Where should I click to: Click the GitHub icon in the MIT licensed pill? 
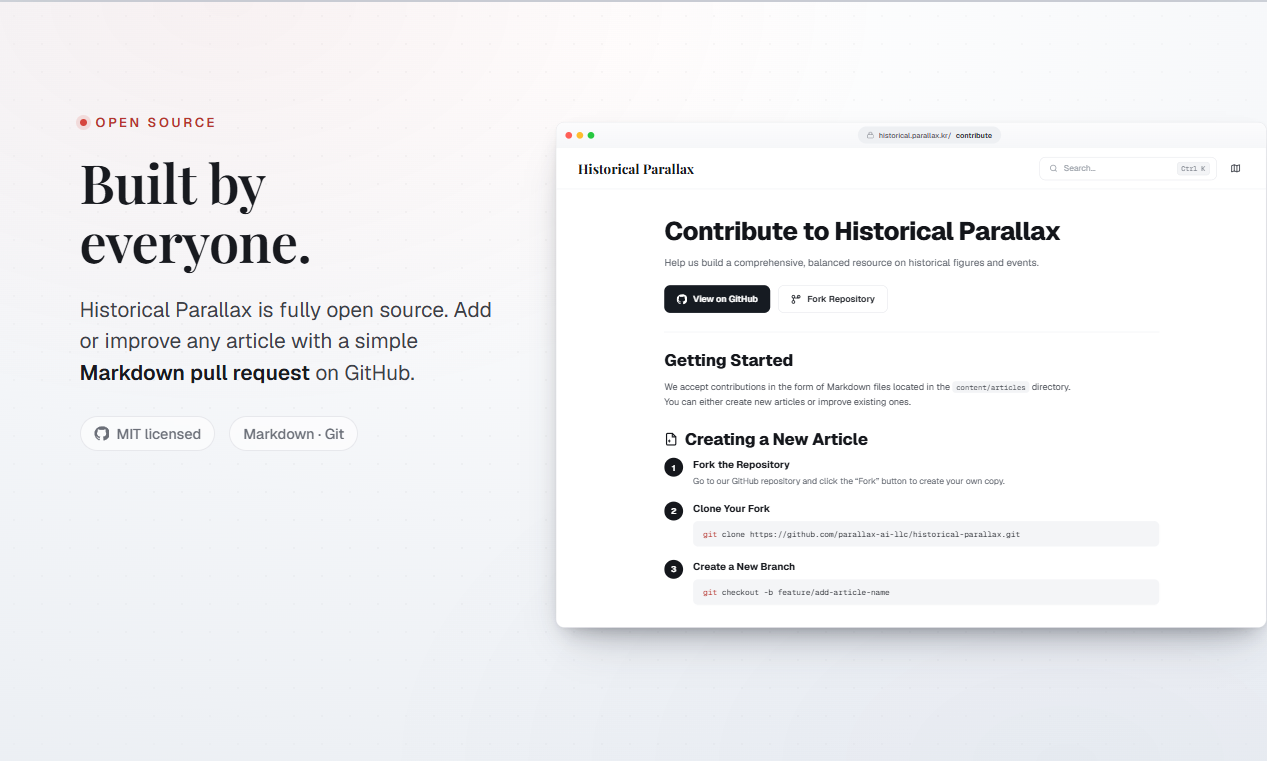pos(102,434)
